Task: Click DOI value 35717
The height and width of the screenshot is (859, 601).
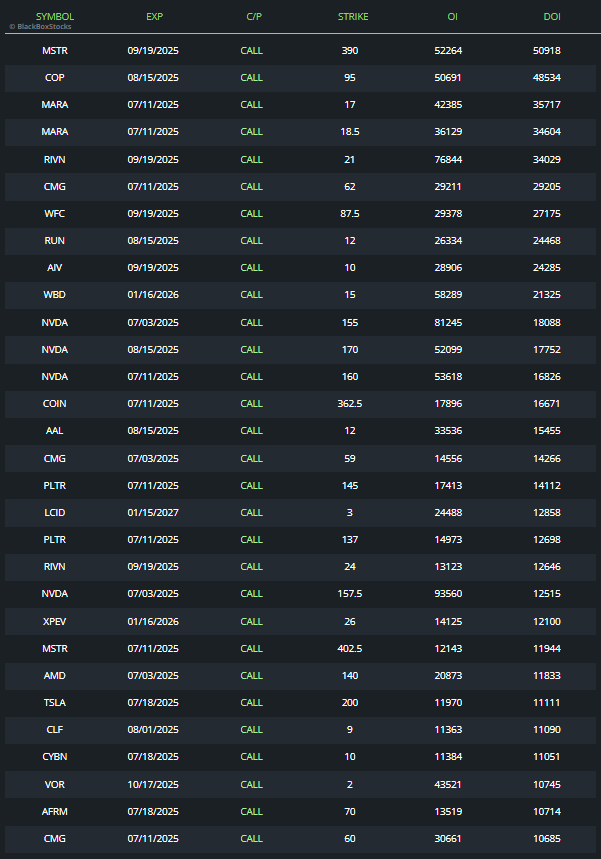Action: click(x=547, y=104)
